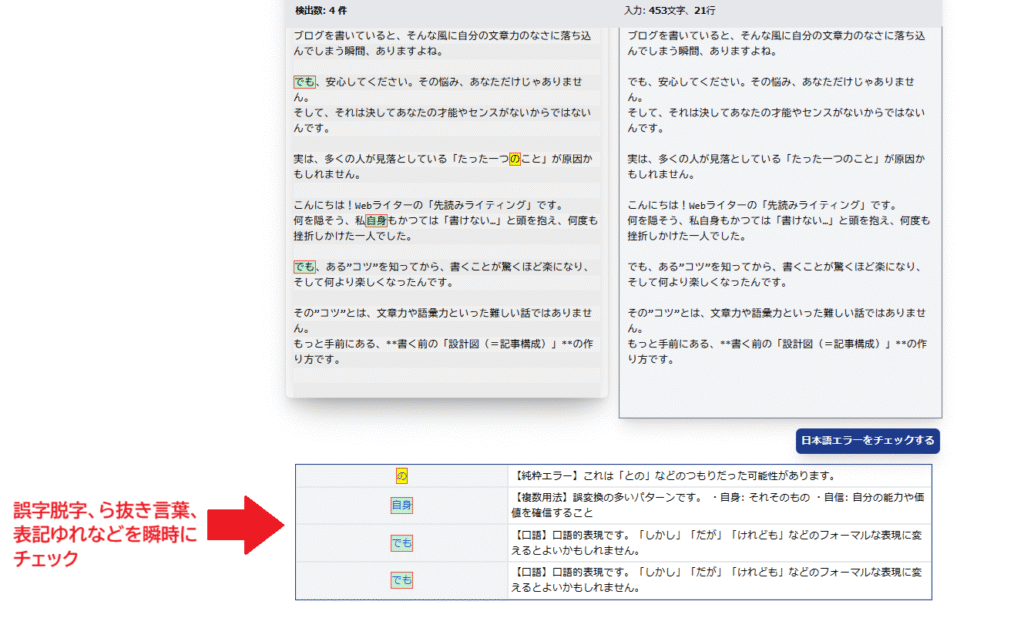Select the 自身 tag in the error table
1024x618 pixels.
[401, 505]
